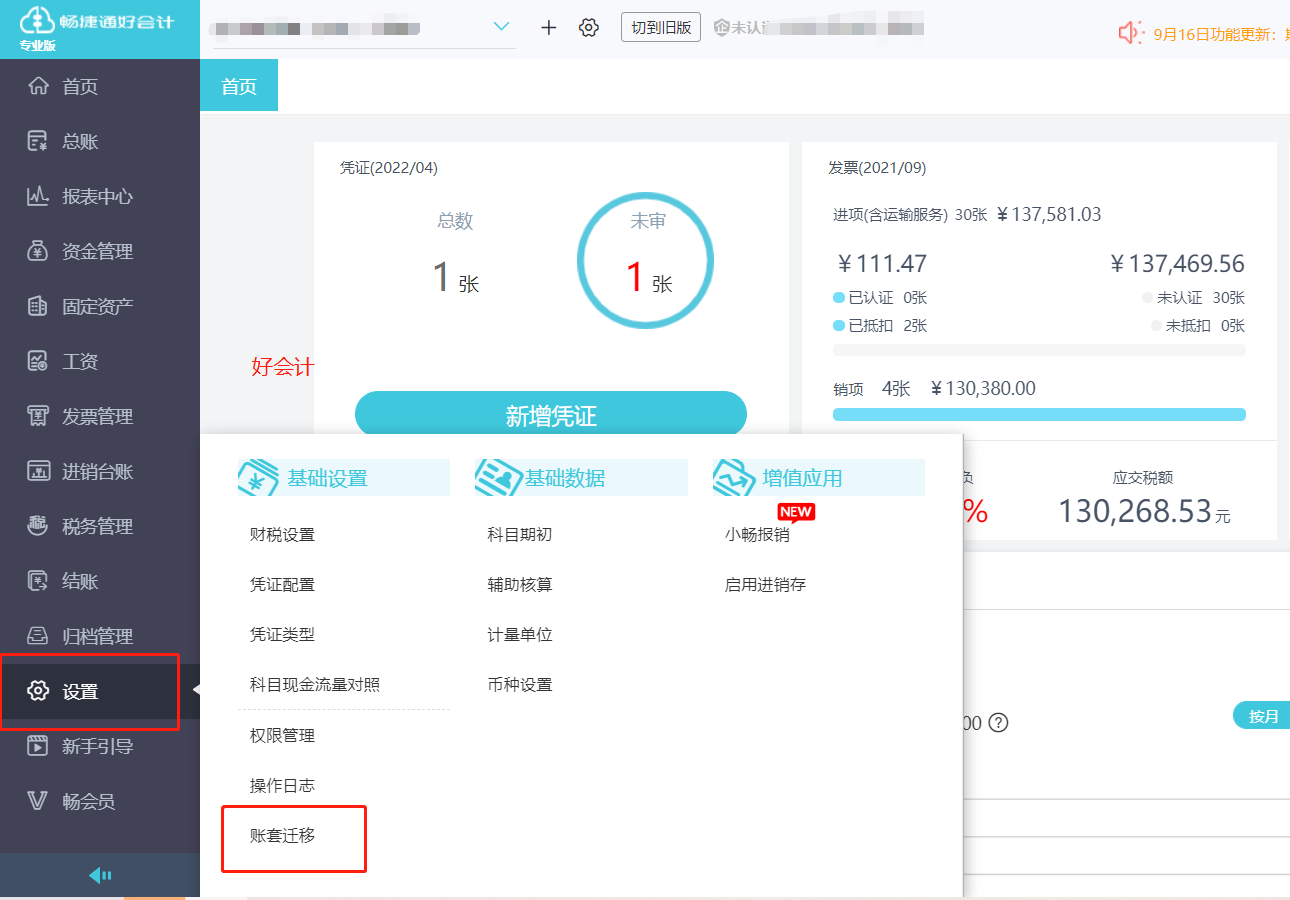The height and width of the screenshot is (900, 1290).
Task: Select the 固定资产 building icon
Action: 38,306
